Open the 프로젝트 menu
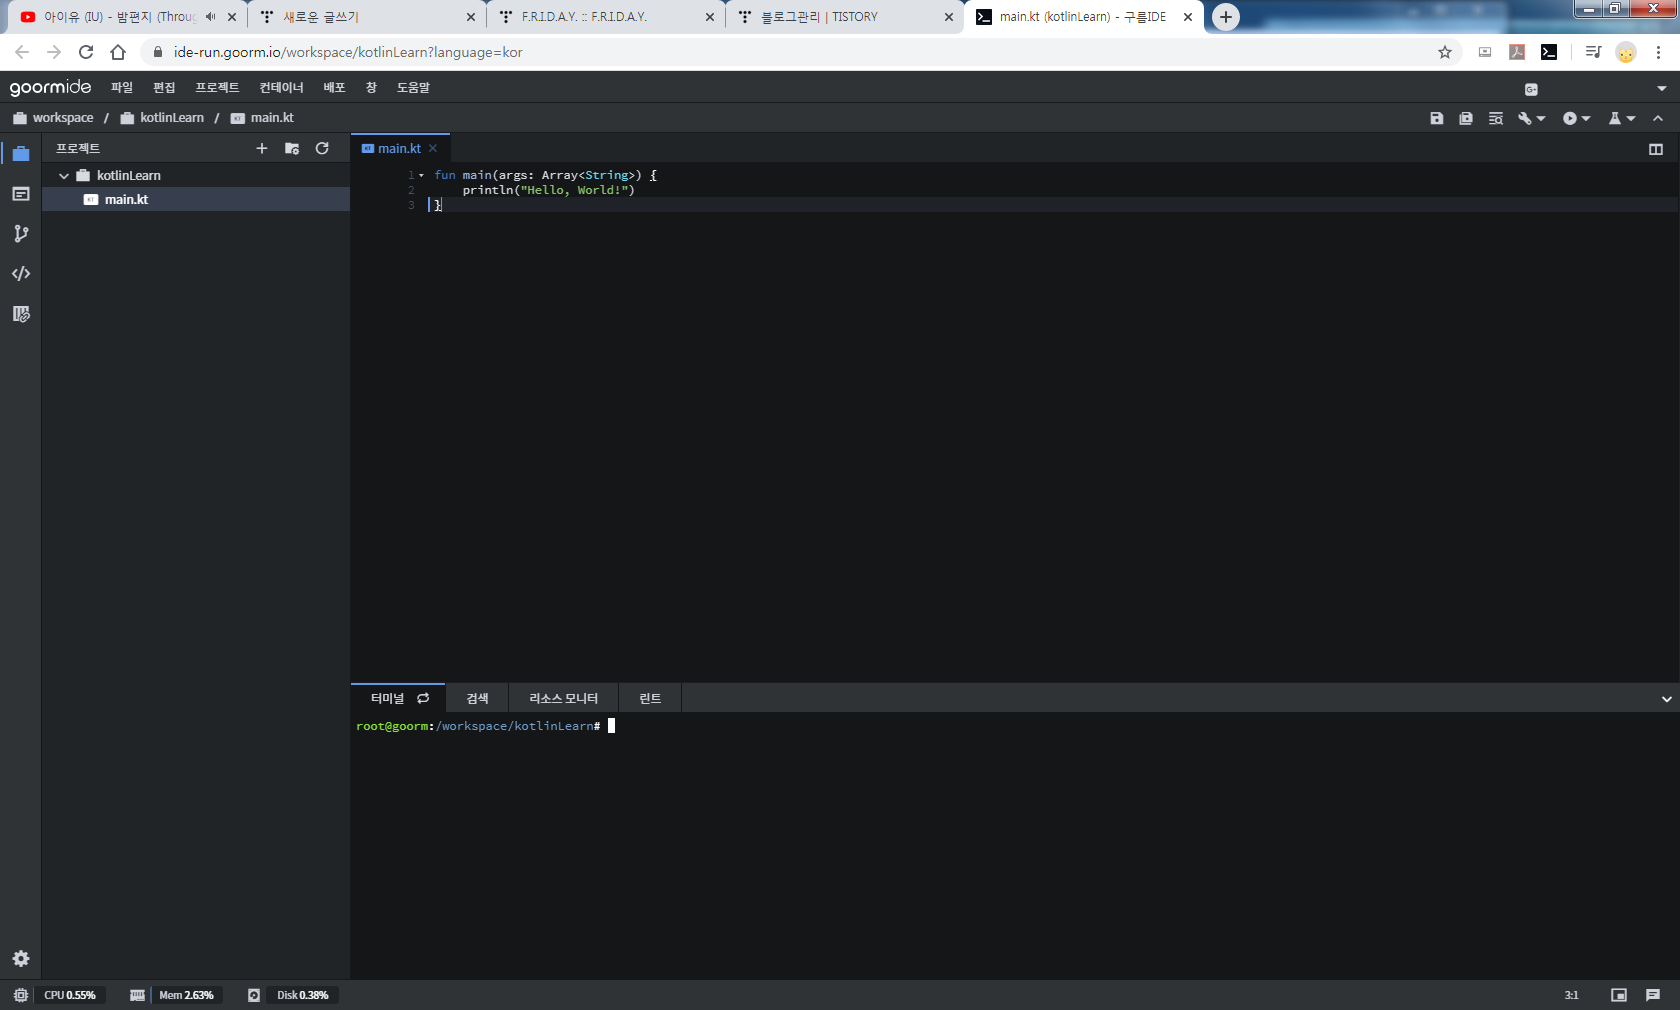1680x1010 pixels. click(x=217, y=88)
